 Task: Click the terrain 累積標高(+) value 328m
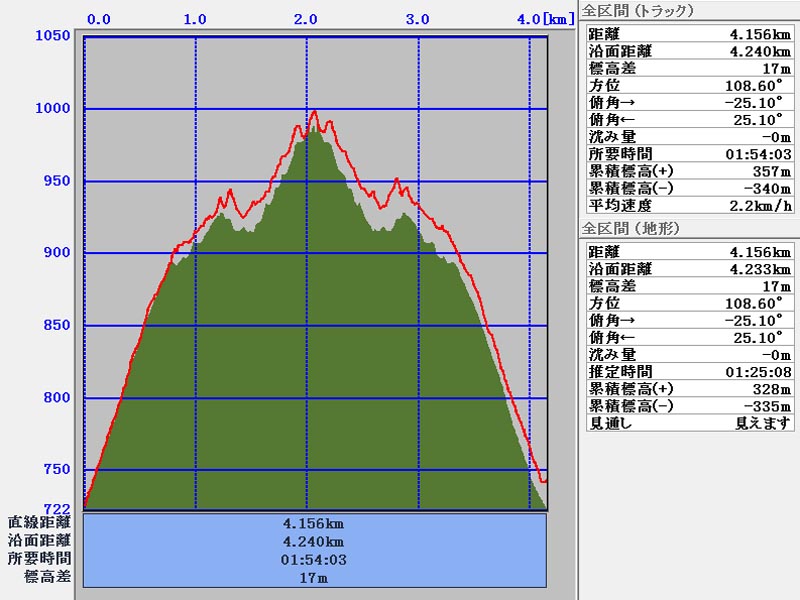pos(775,389)
